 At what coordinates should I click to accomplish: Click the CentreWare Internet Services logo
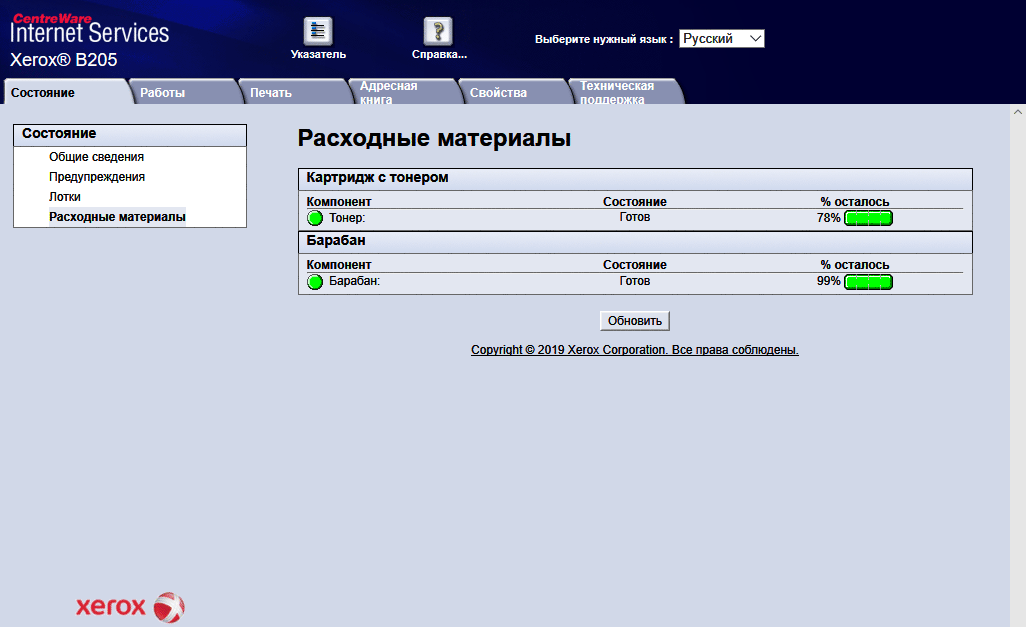(90, 29)
